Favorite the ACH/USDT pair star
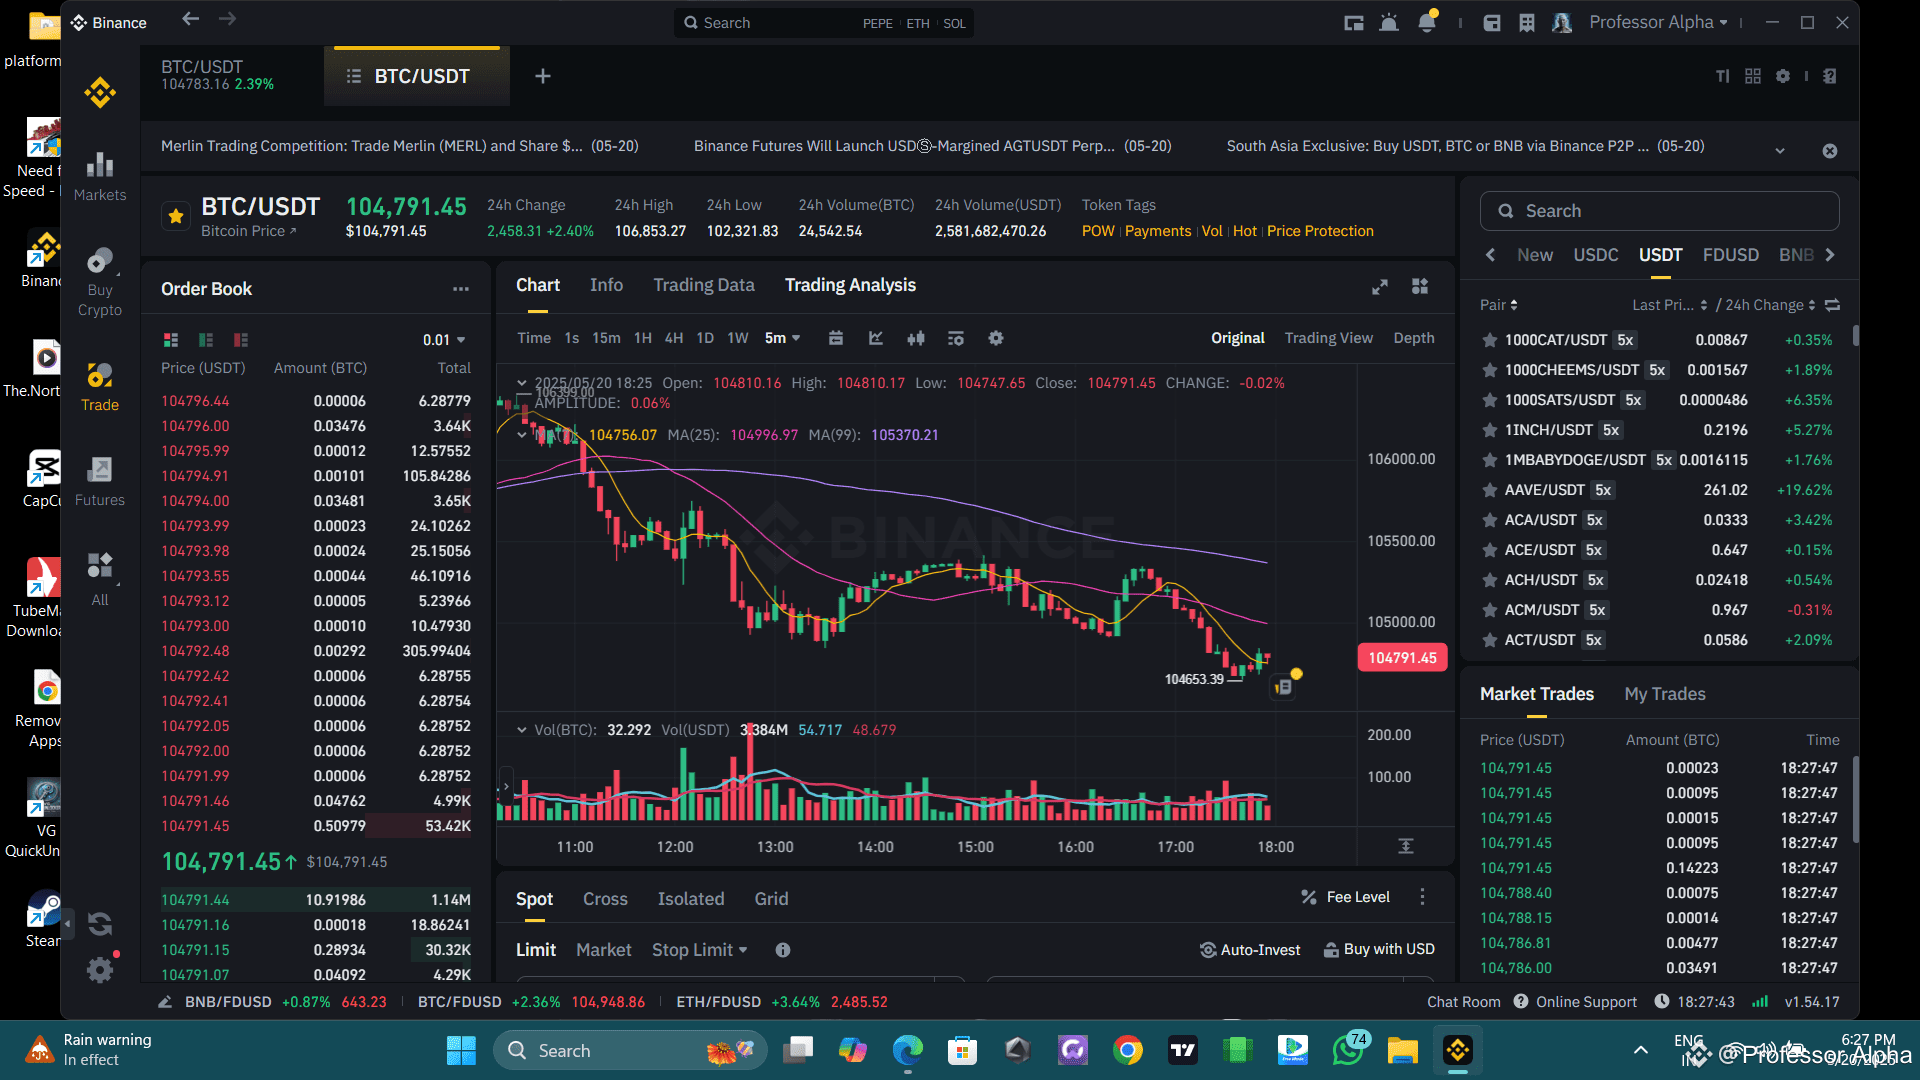Viewport: 1920px width, 1080px height. click(1490, 580)
